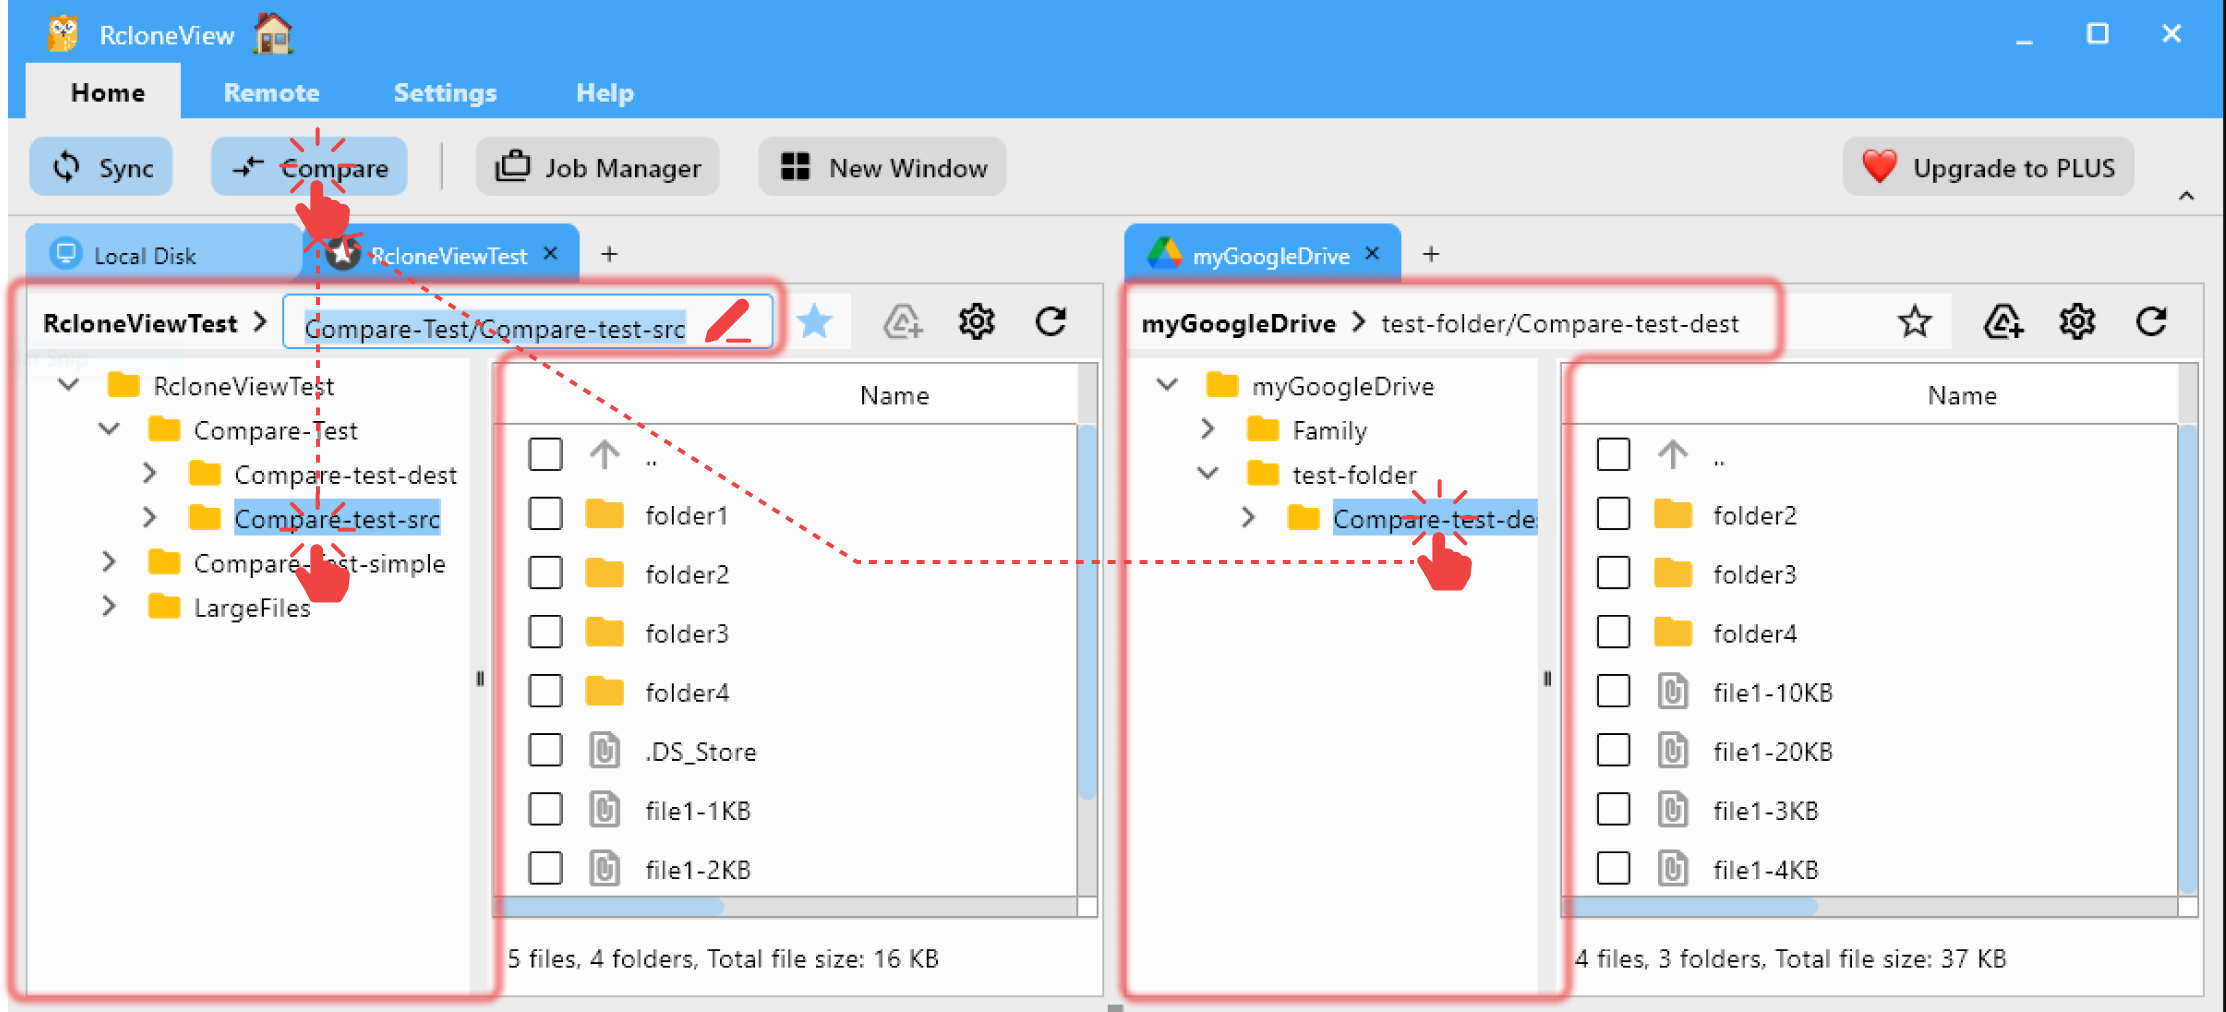Image resolution: width=2226 pixels, height=1012 pixels.
Task: Expand the Compare-test-dest folder tree
Action: (x=150, y=474)
